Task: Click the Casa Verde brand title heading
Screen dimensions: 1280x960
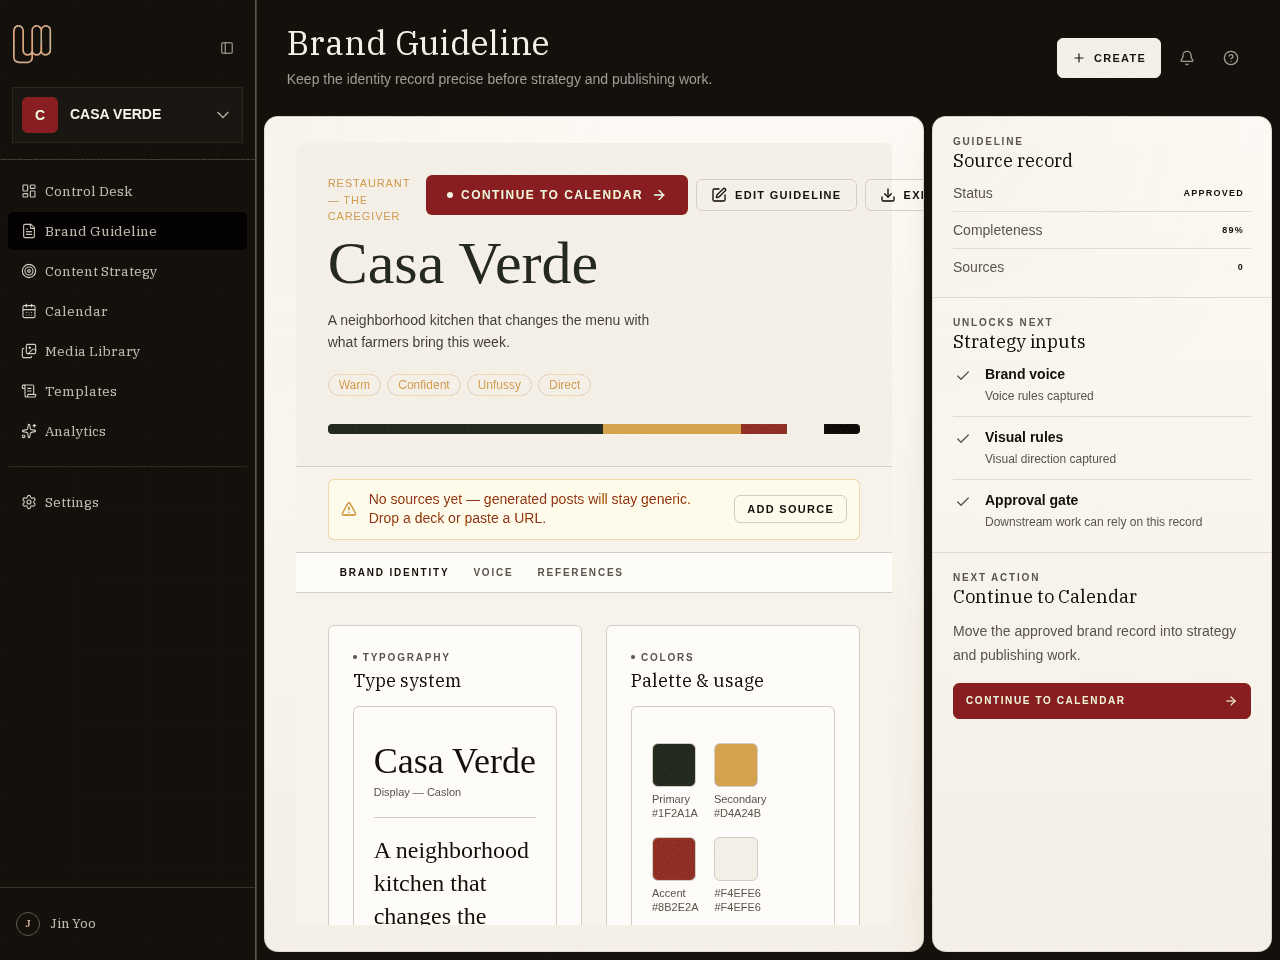Action: coord(463,265)
